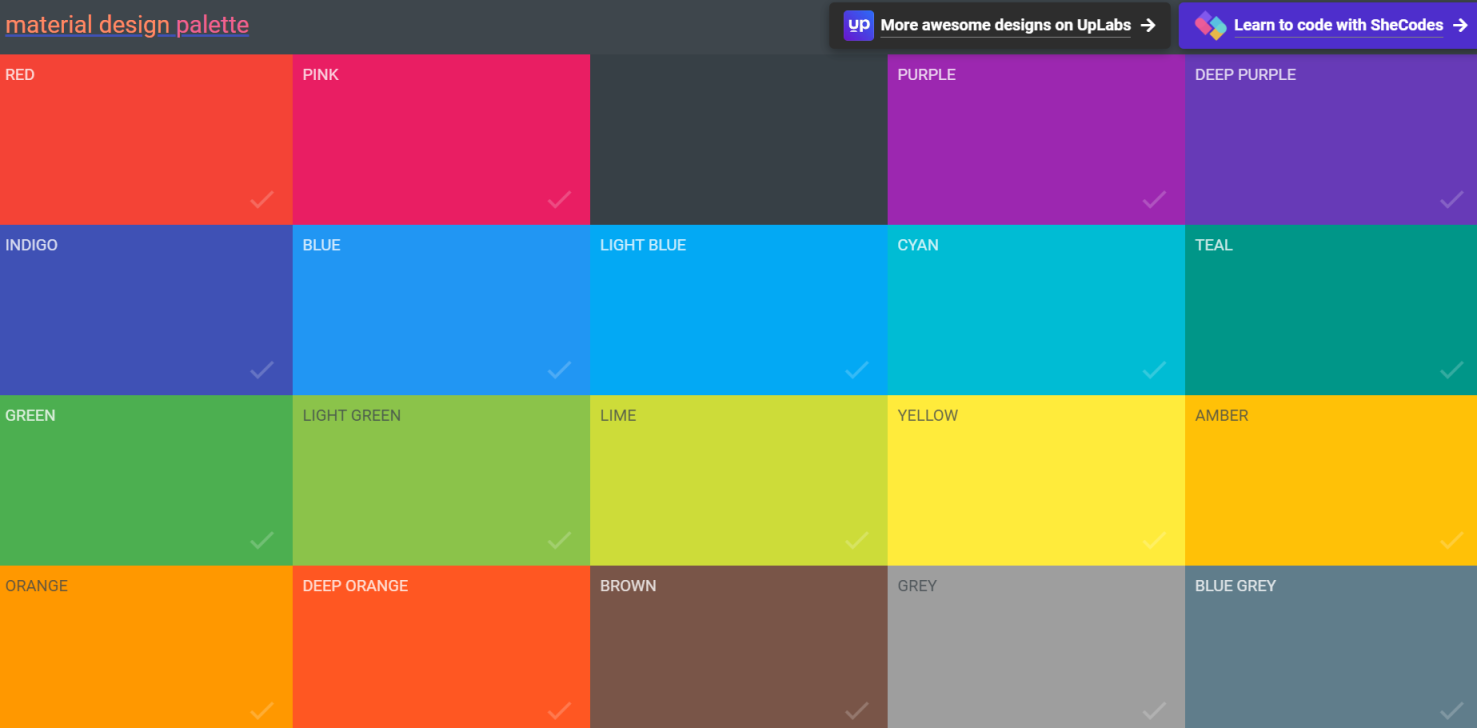The height and width of the screenshot is (728, 1477).
Task: Click the arrow icon on the UpLabs banner
Action: click(x=1148, y=24)
